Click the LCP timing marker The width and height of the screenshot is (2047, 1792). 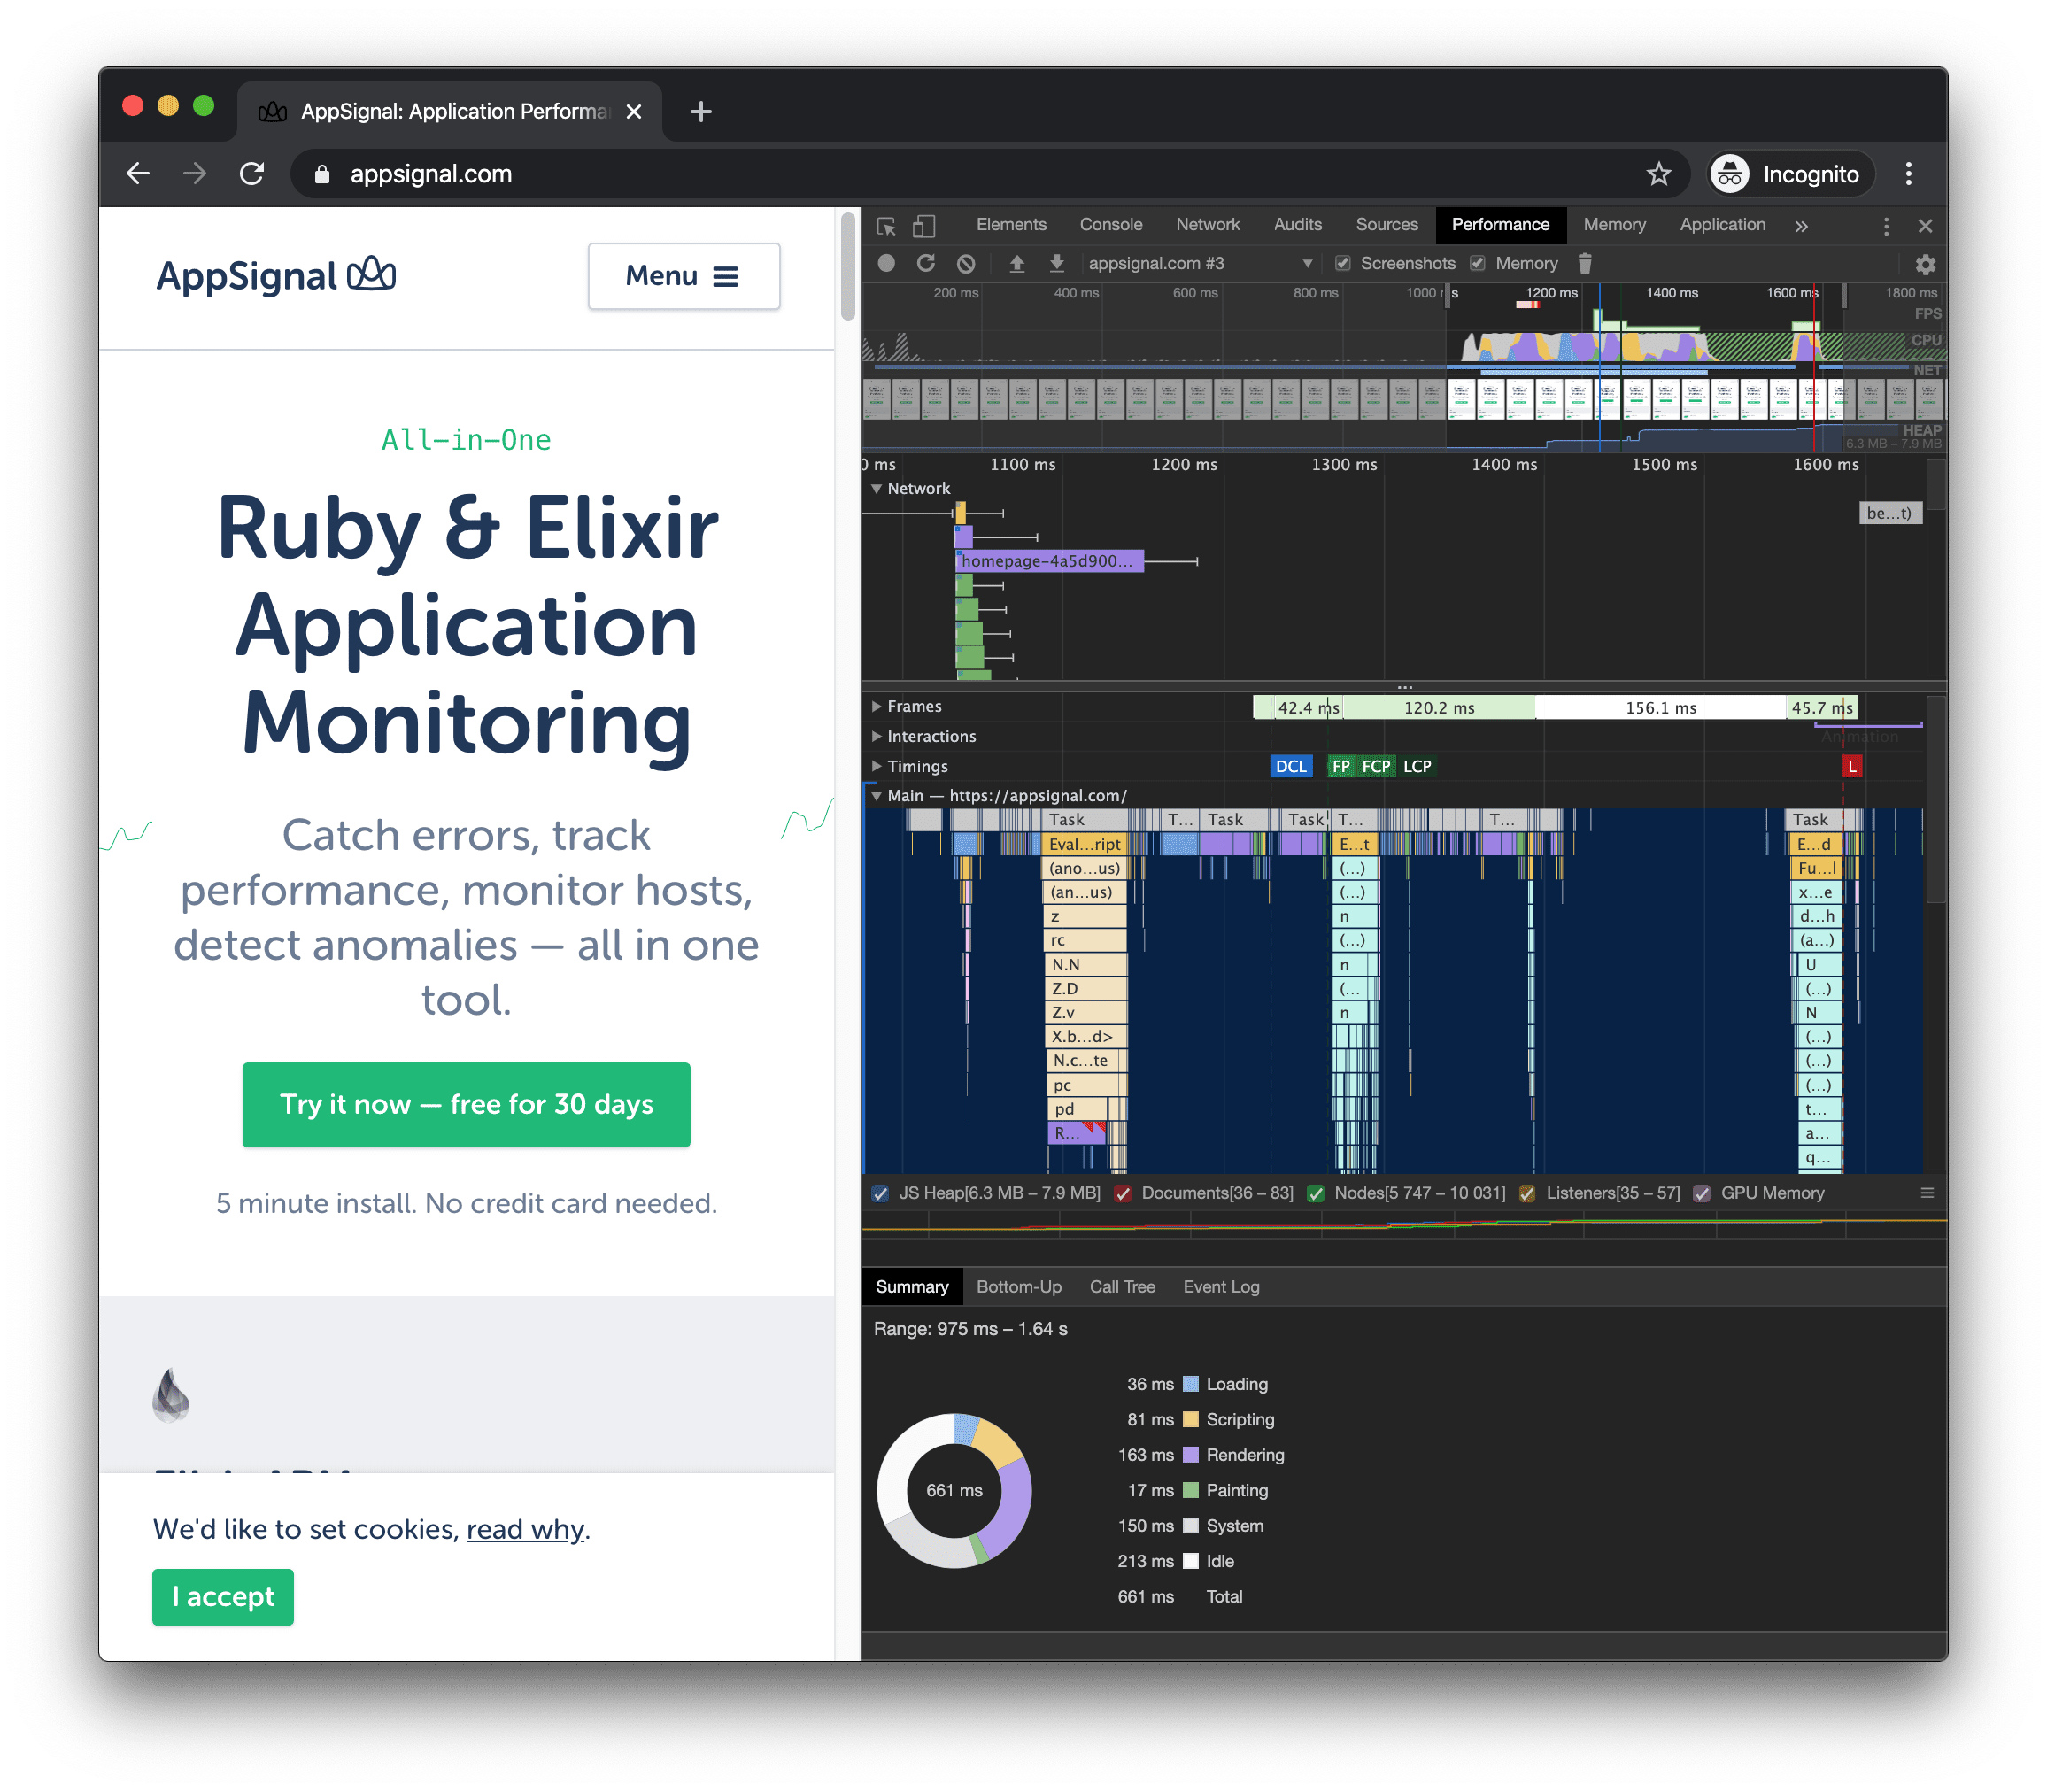click(x=1416, y=766)
